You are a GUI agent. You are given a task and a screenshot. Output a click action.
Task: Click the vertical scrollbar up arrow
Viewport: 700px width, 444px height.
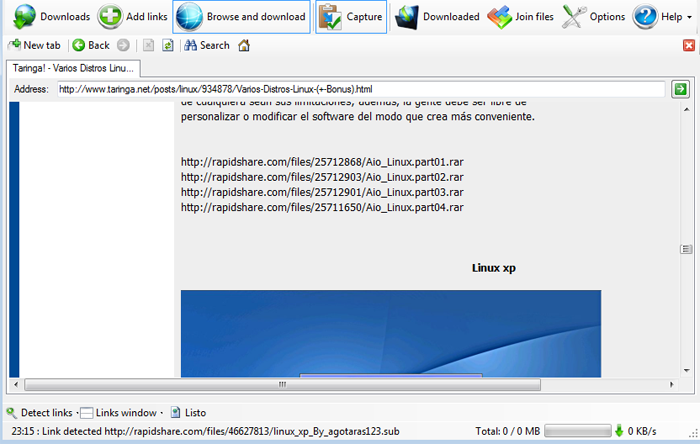point(687,109)
